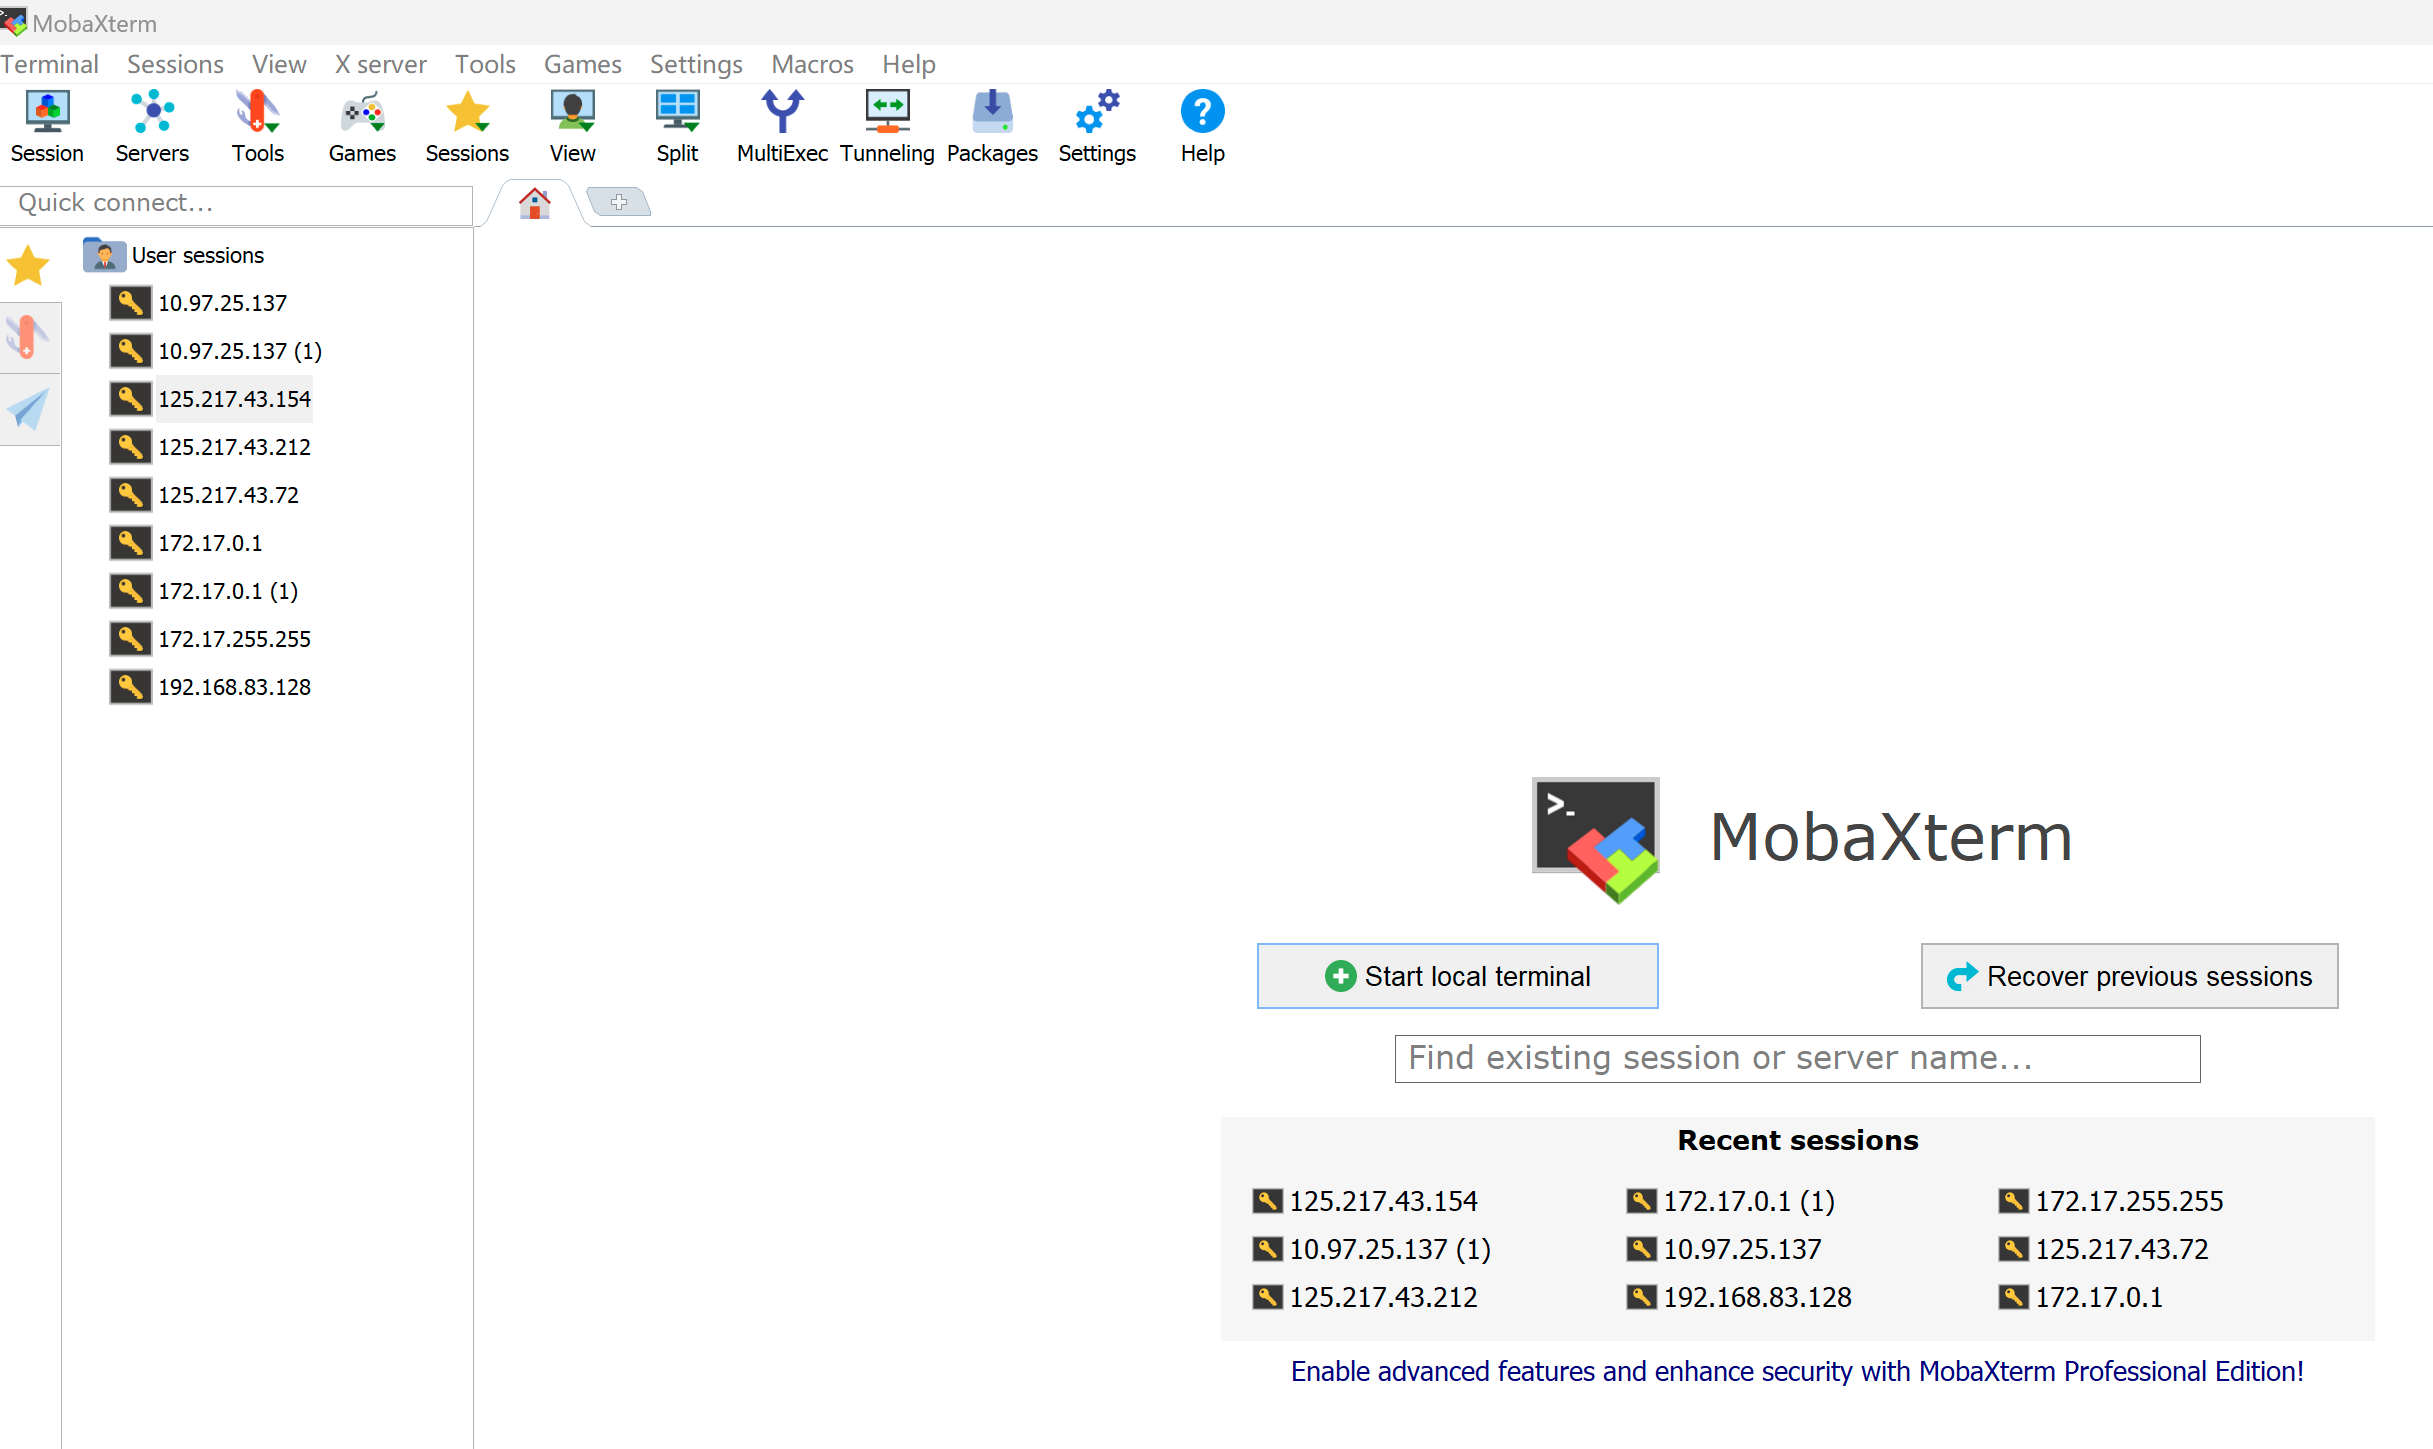Open the Settings gears toolbar icon
The height and width of the screenshot is (1449, 2433).
point(1097,126)
